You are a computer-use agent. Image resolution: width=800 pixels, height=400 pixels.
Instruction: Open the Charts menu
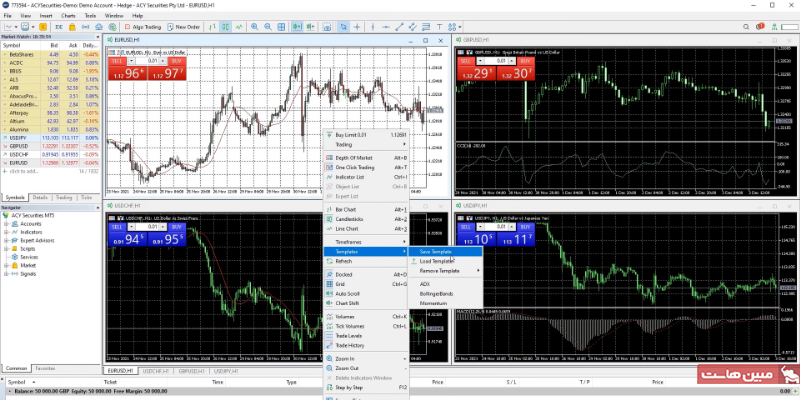[68, 16]
